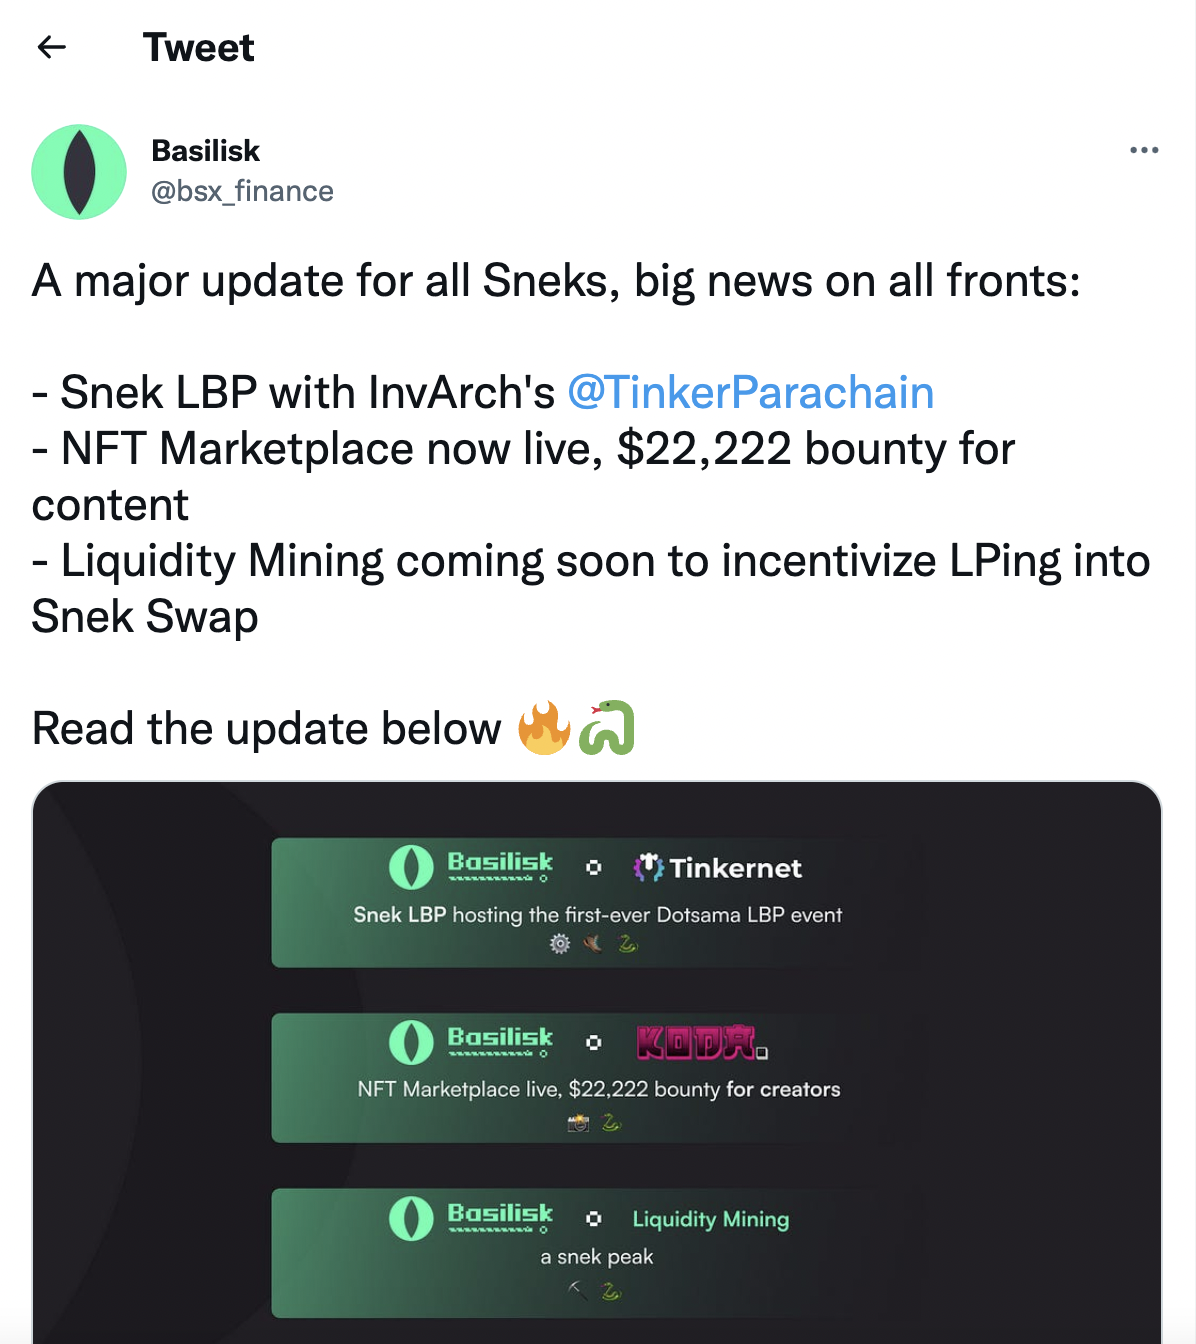Click the pink KODA logo
1196x1344 pixels.
pos(701,1043)
